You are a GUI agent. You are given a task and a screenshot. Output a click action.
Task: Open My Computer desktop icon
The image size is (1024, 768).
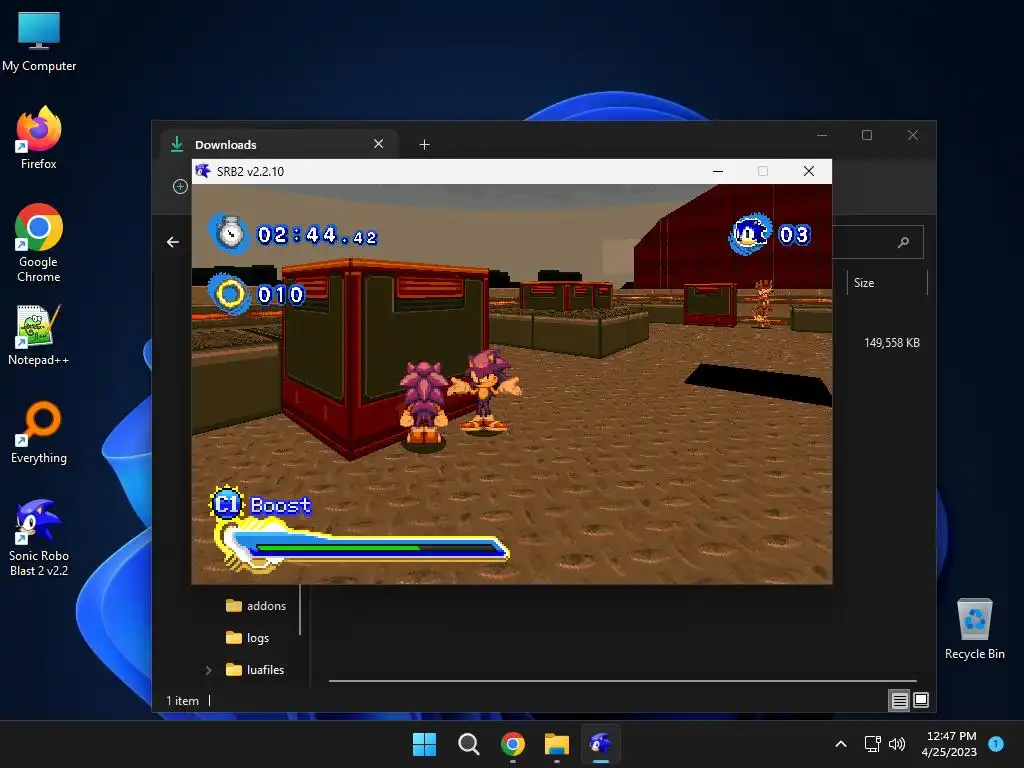(39, 40)
